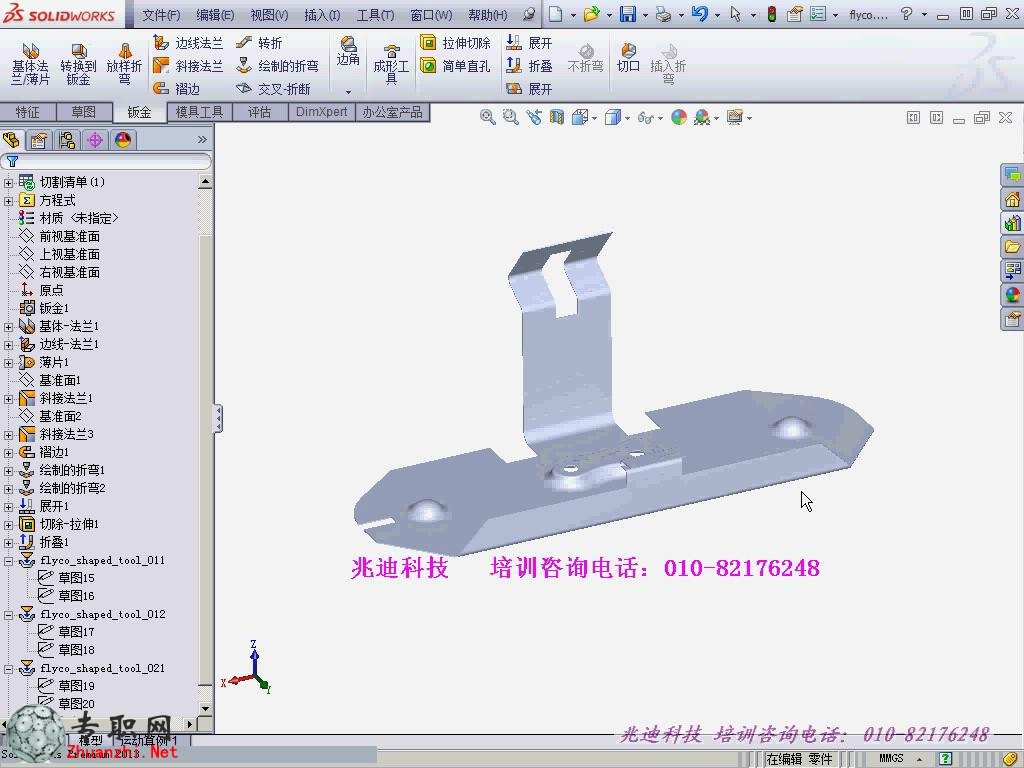
Task: Click the Corners (边角) tool icon
Action: pos(348,51)
